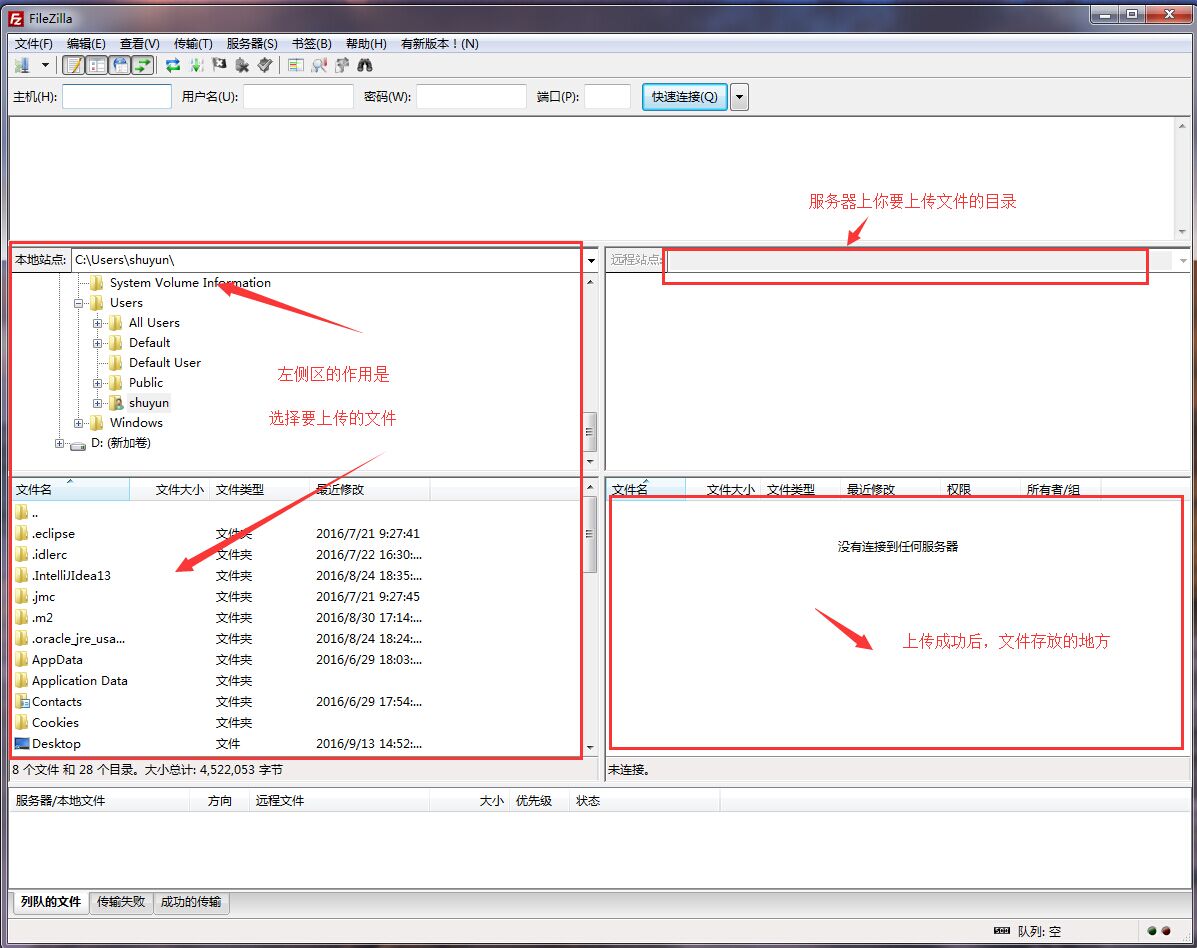Expand the Default folder node

tap(98, 343)
